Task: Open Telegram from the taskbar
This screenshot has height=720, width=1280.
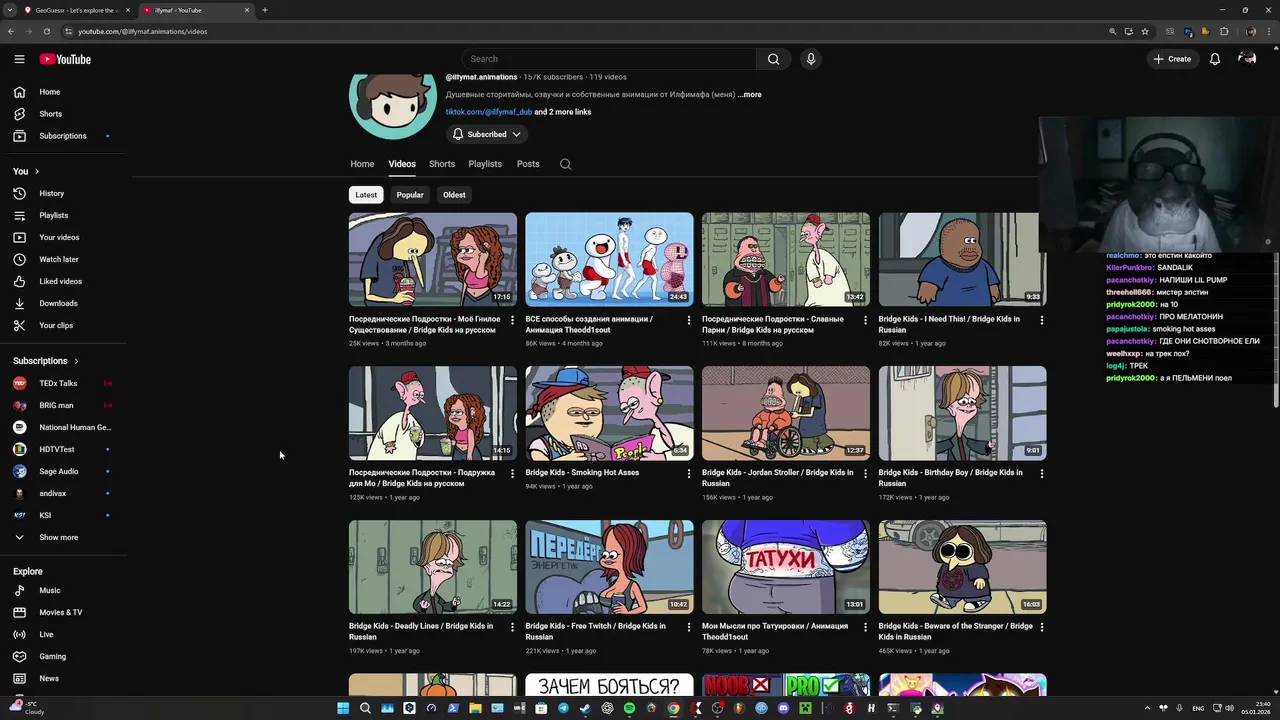Action: 563,708
